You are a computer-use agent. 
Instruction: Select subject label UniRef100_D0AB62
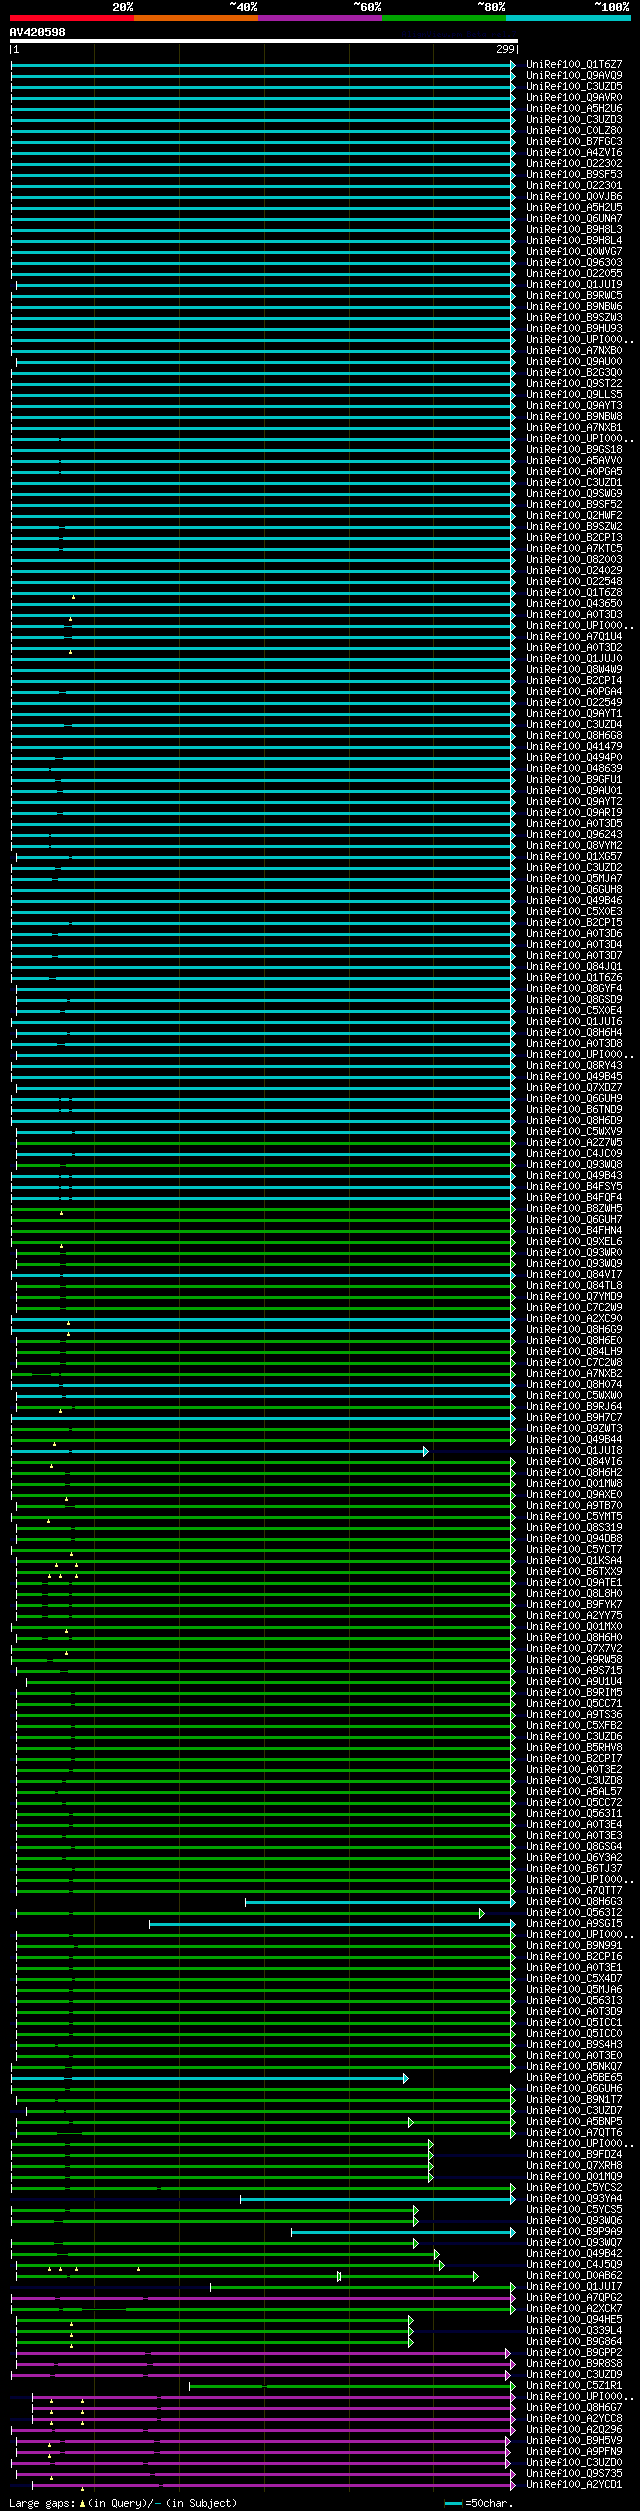click(574, 2275)
